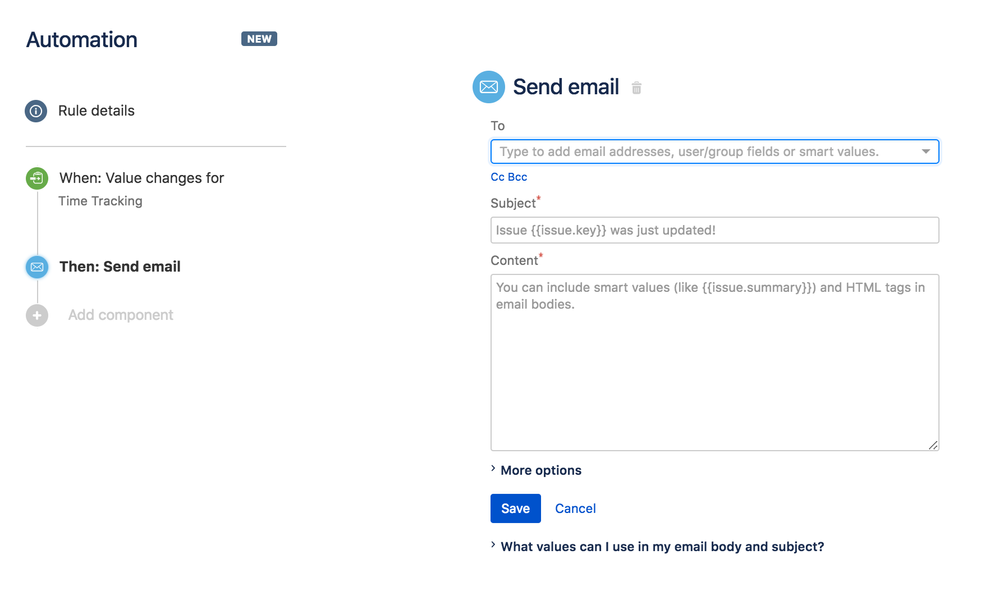Click the plus icon to add a component

pyautogui.click(x=36, y=315)
